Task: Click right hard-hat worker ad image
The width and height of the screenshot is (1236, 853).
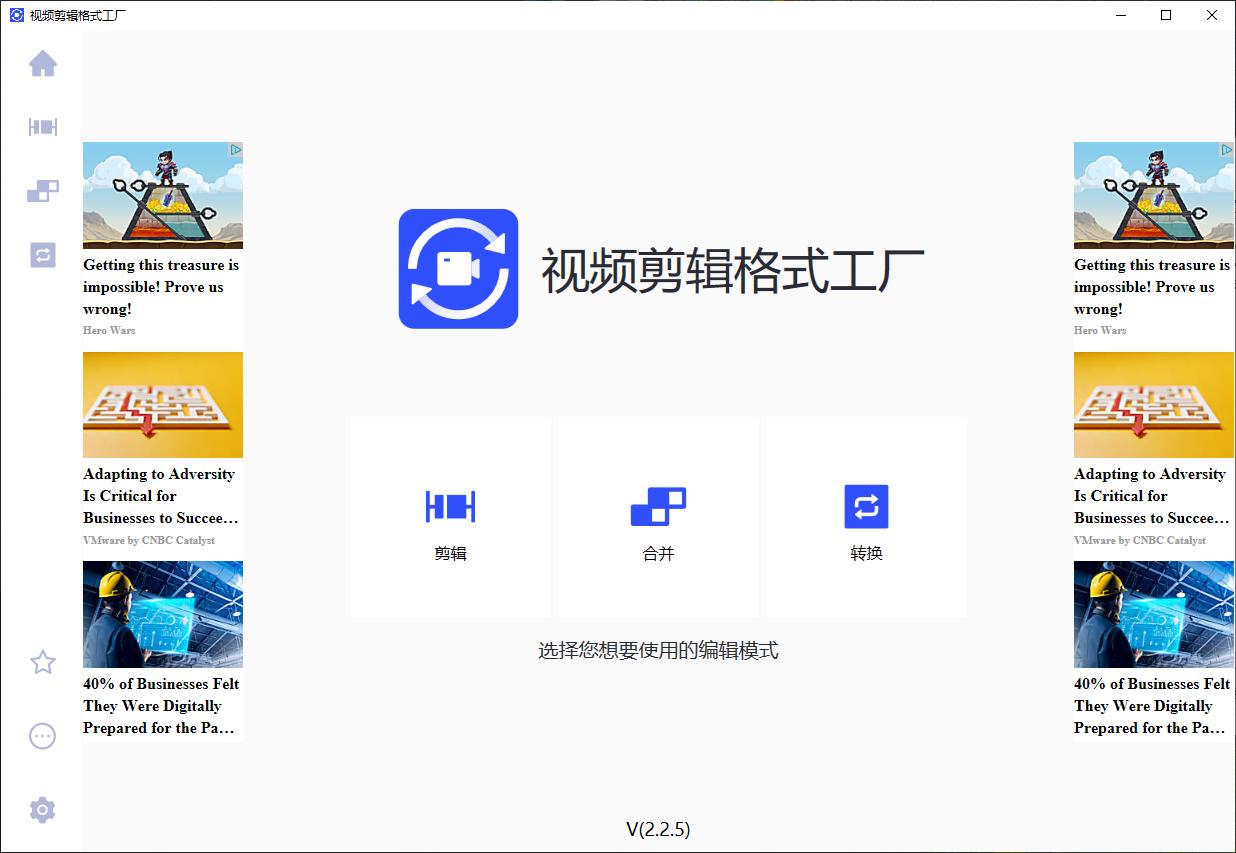Action: (x=1153, y=614)
